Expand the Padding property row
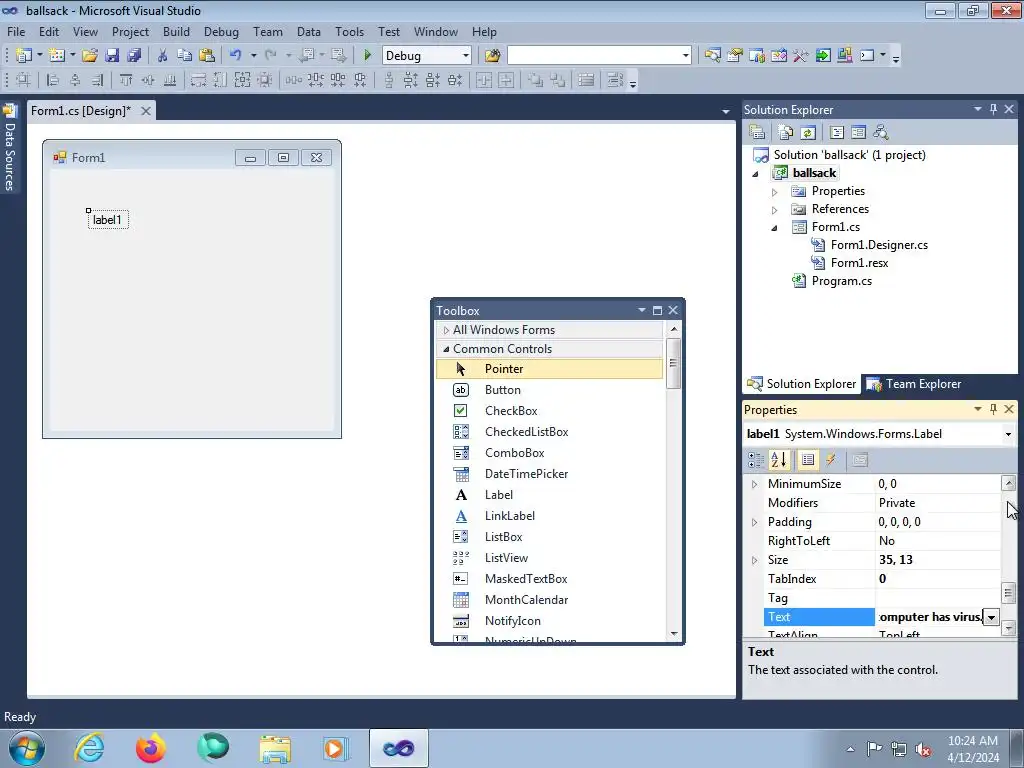 [x=754, y=522]
